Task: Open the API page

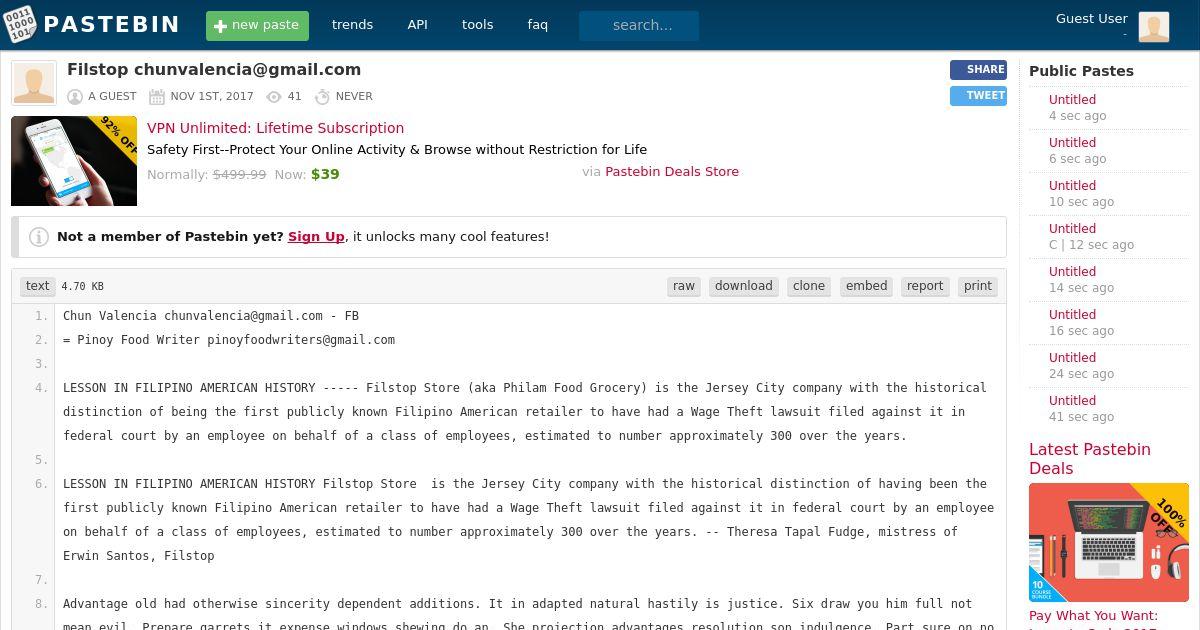Action: pyautogui.click(x=418, y=25)
